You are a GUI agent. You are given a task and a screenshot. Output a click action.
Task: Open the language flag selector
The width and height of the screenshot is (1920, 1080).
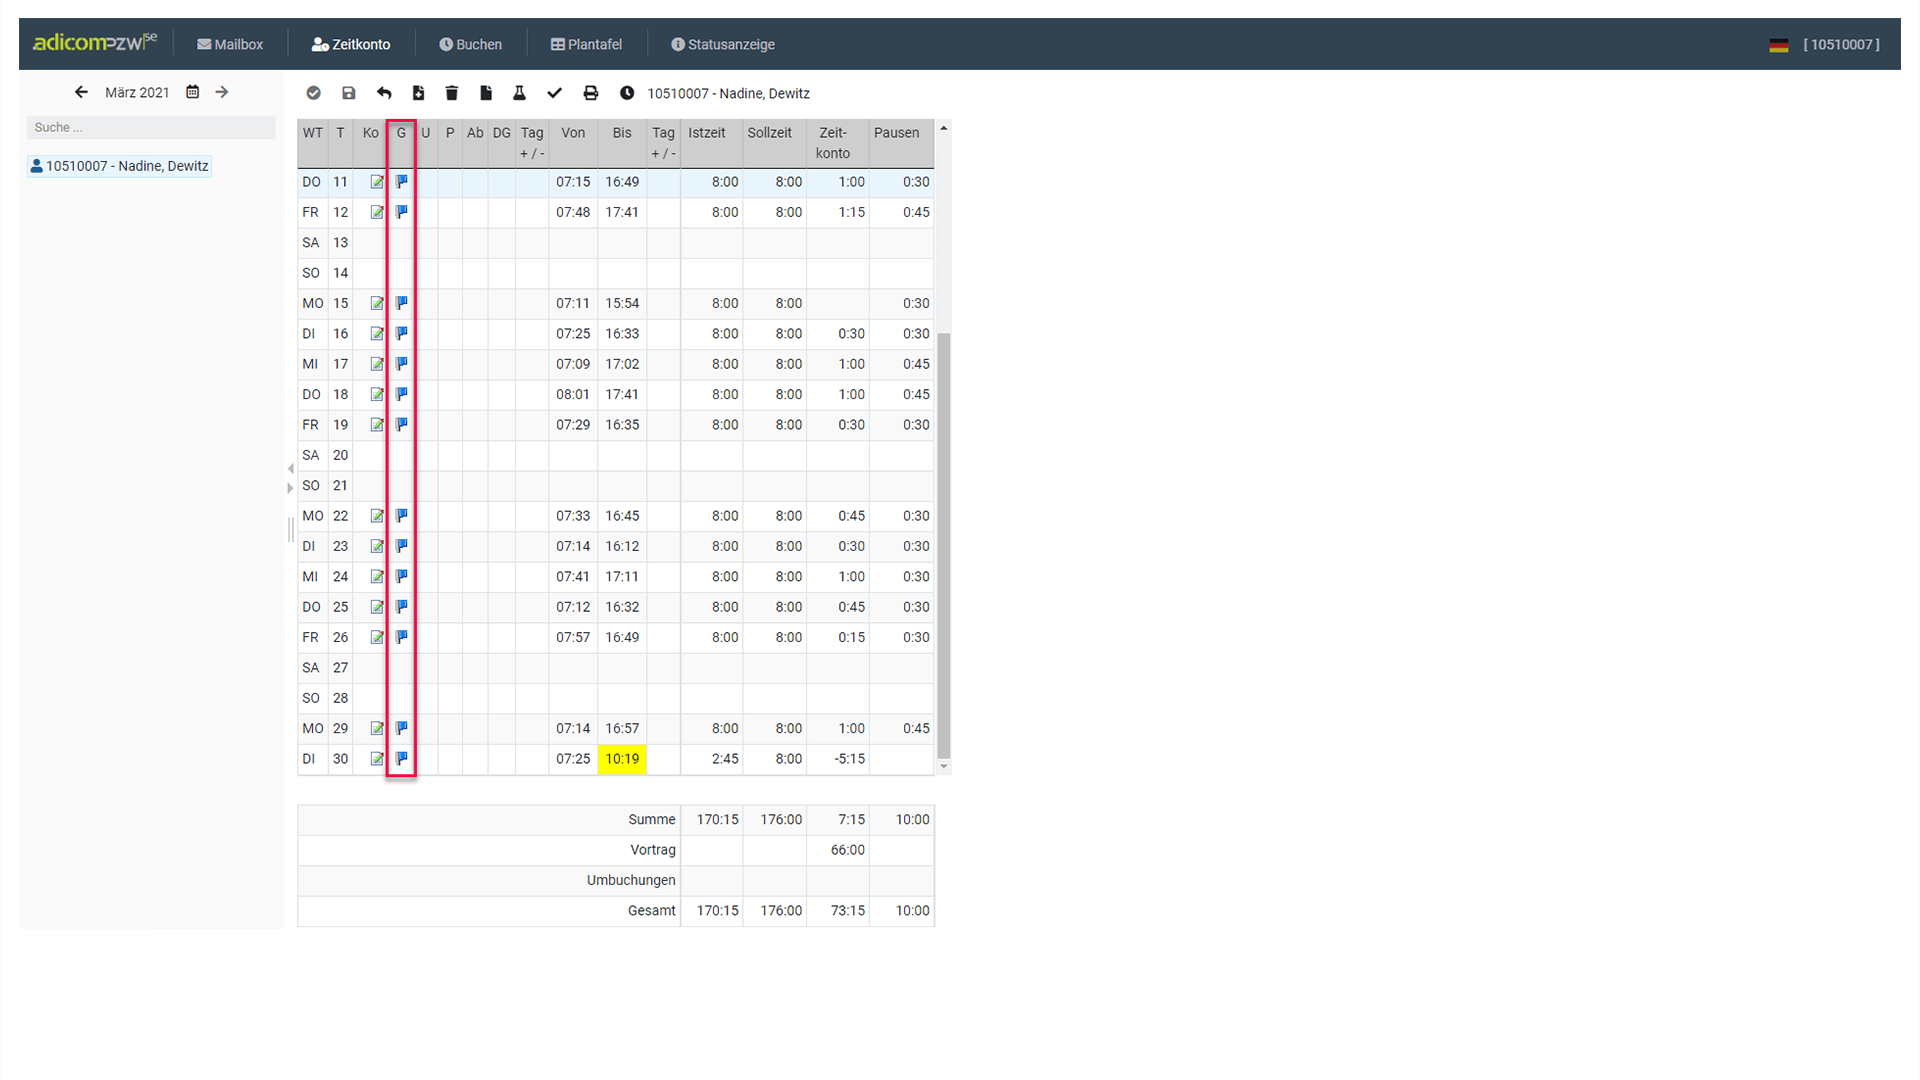tap(1778, 45)
